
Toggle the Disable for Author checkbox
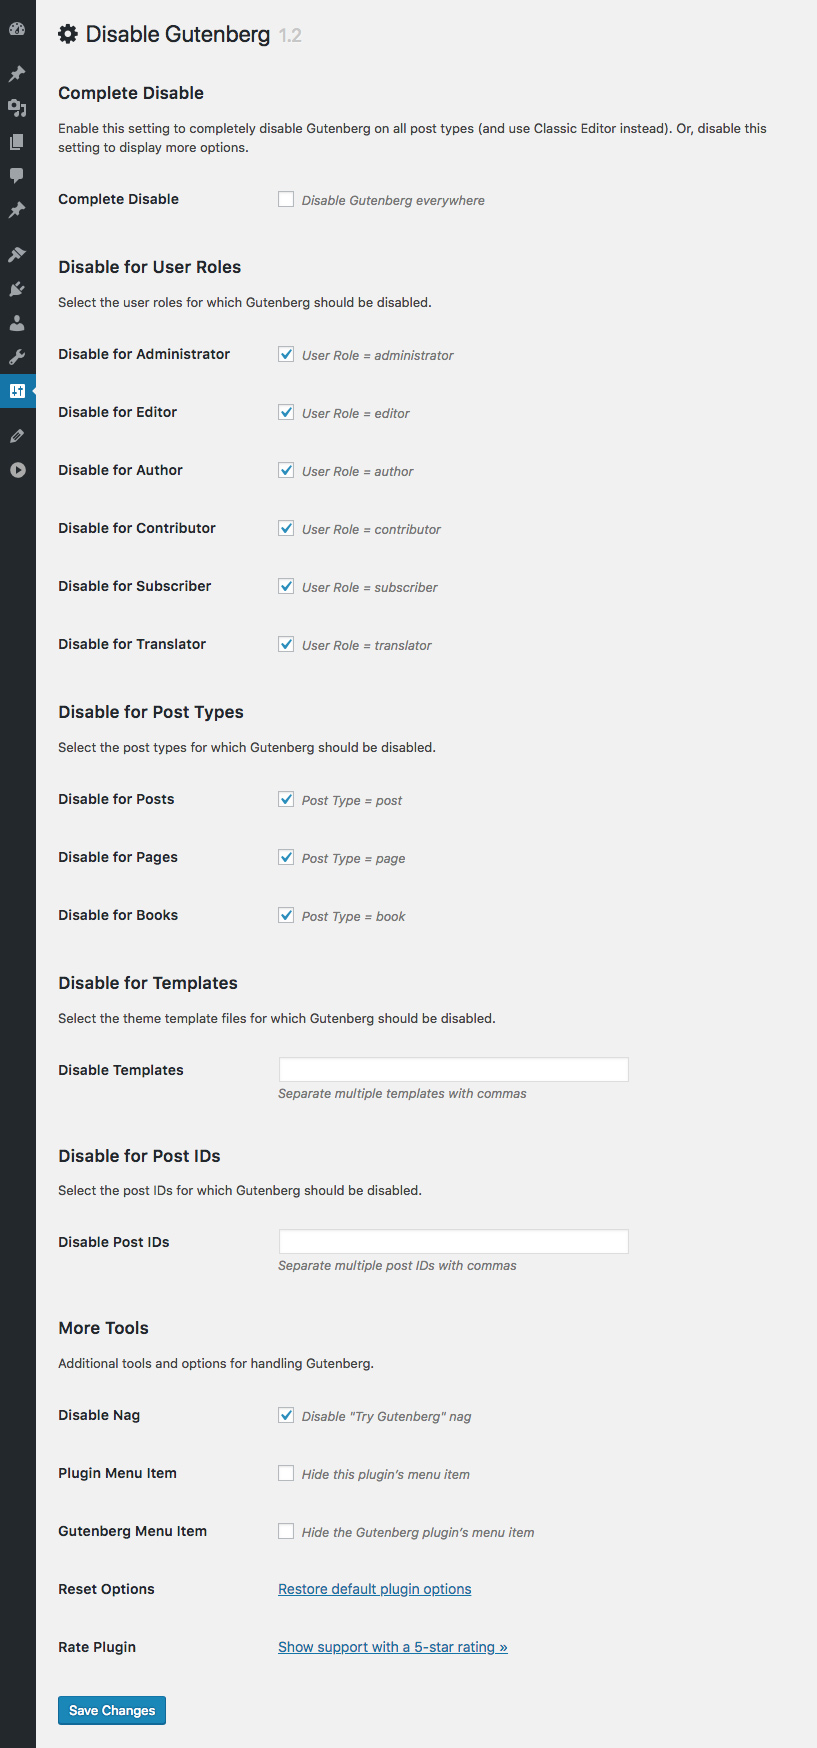(x=286, y=470)
